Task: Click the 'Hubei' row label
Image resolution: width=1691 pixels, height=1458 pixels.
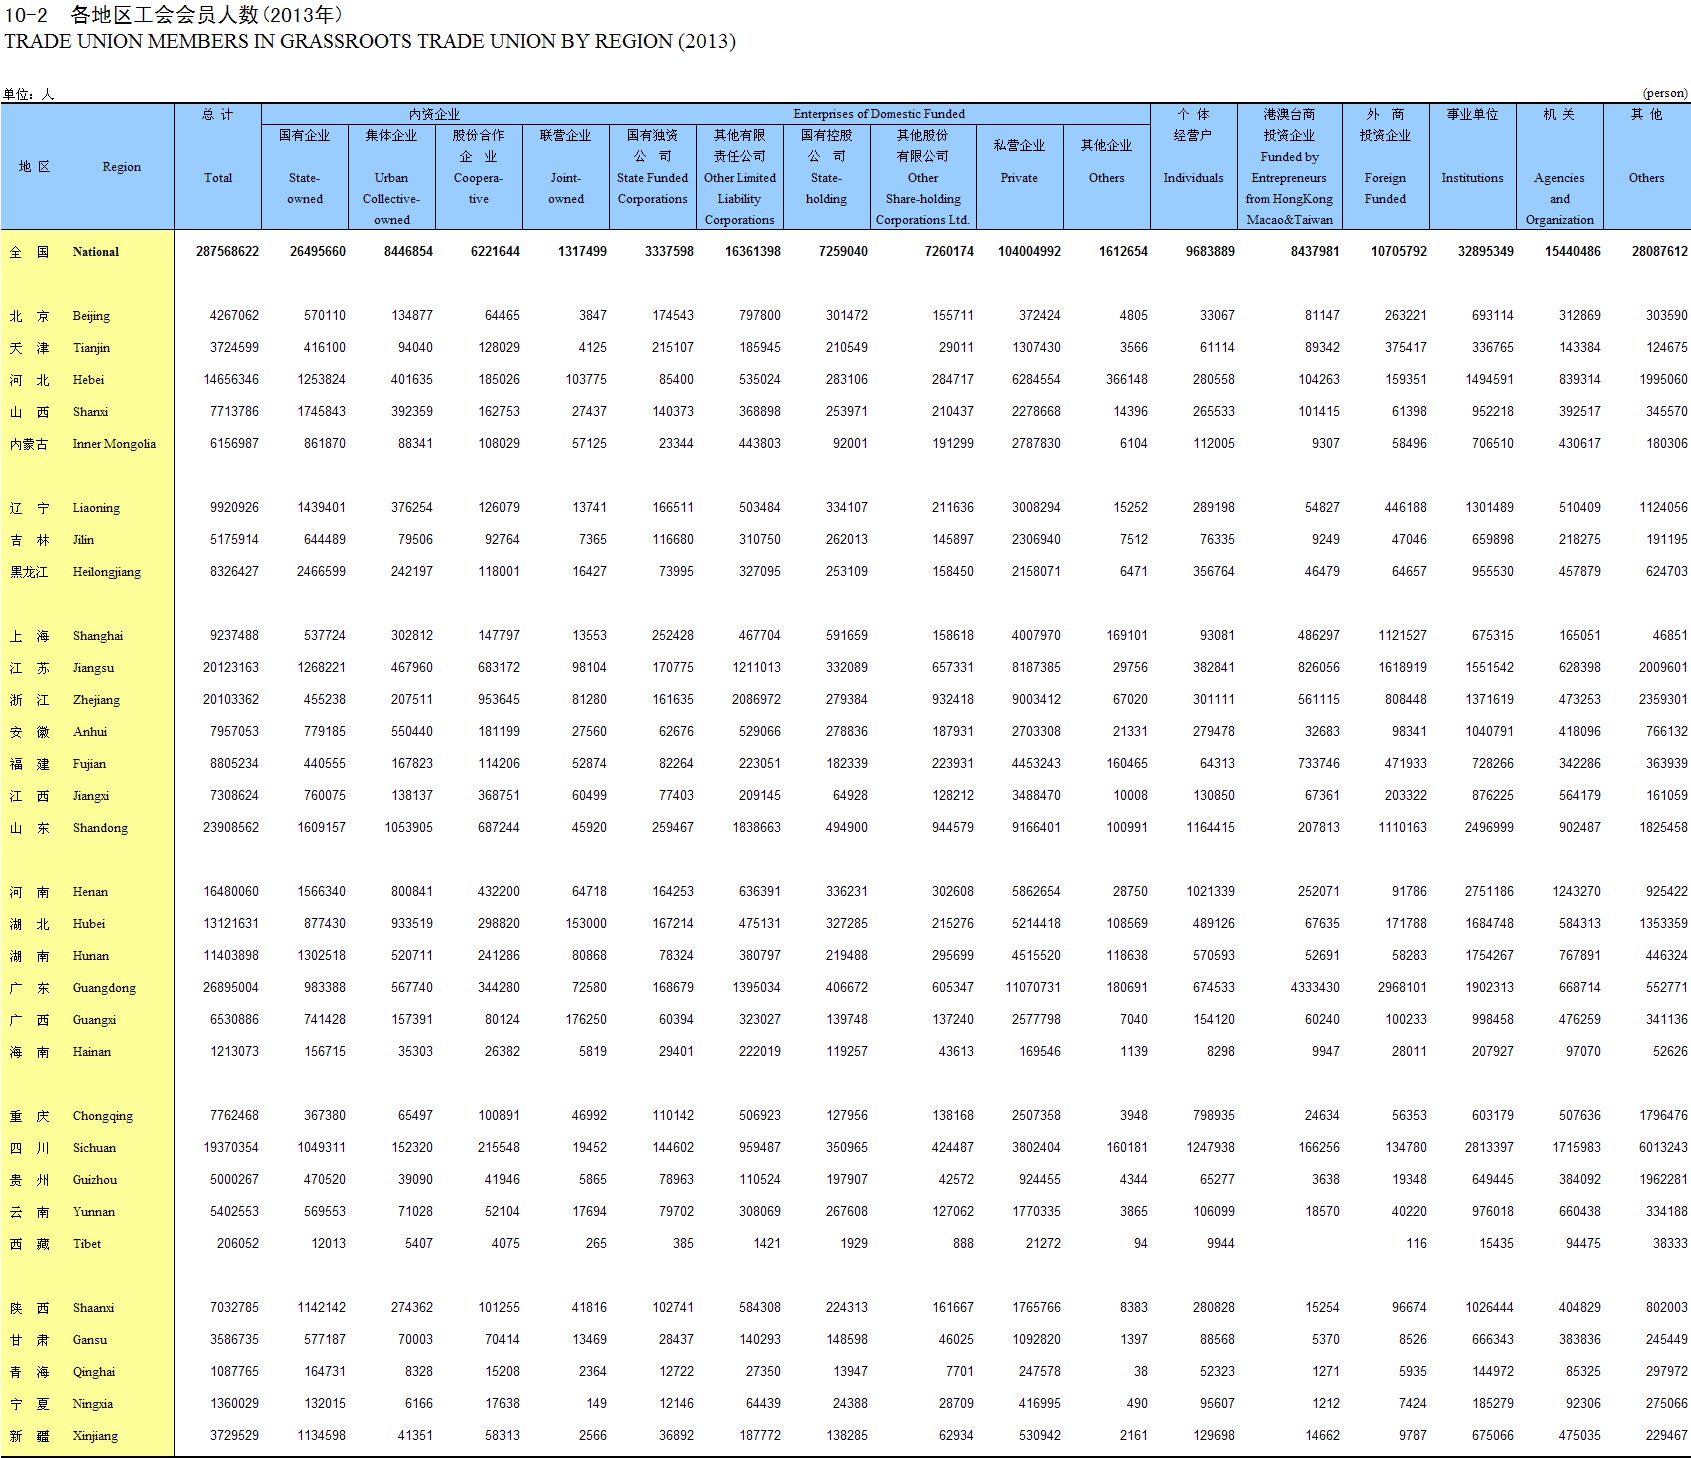Action: point(89,924)
